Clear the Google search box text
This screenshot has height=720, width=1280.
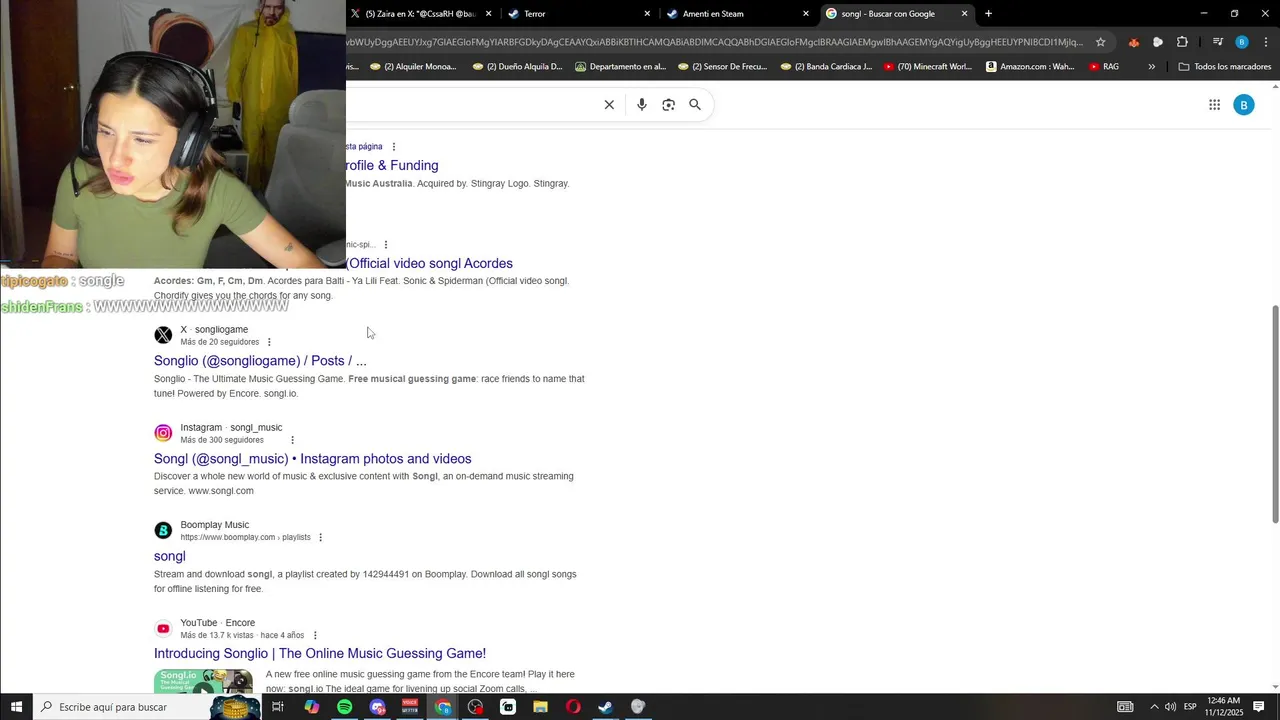[609, 105]
